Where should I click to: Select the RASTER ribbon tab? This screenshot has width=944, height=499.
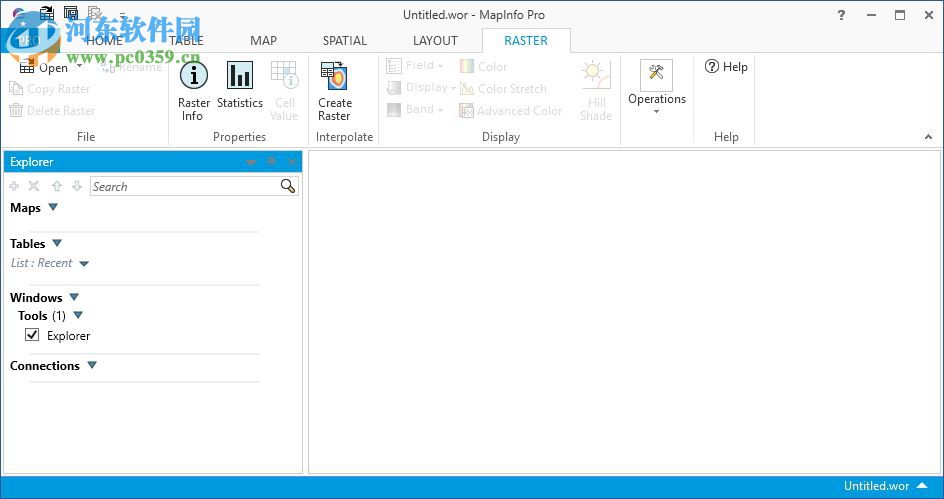tap(526, 40)
